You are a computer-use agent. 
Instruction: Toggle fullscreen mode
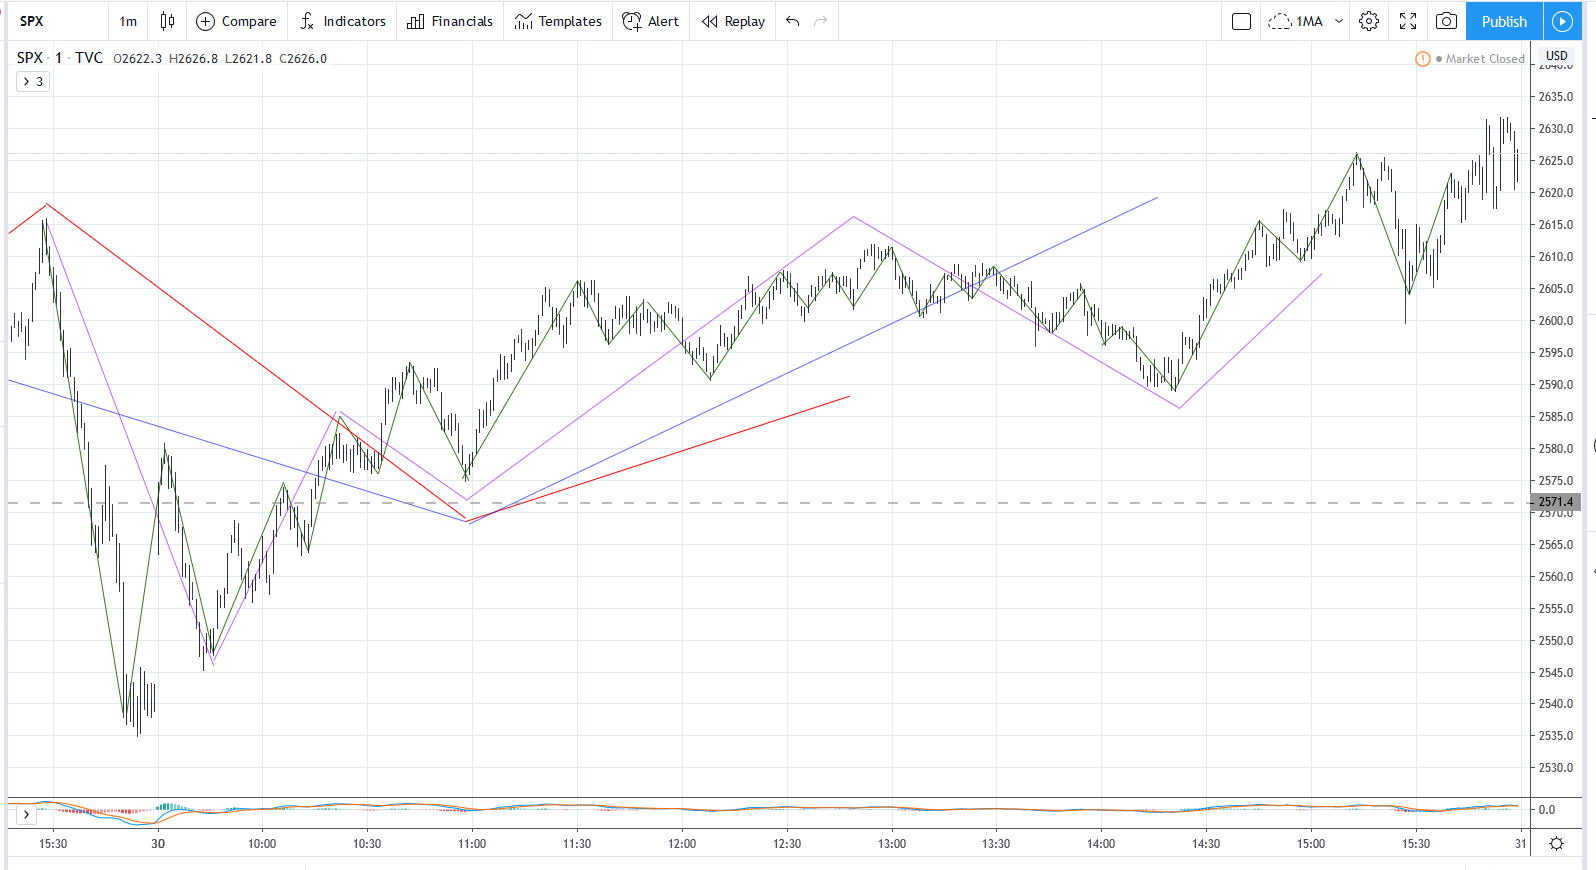[1408, 21]
